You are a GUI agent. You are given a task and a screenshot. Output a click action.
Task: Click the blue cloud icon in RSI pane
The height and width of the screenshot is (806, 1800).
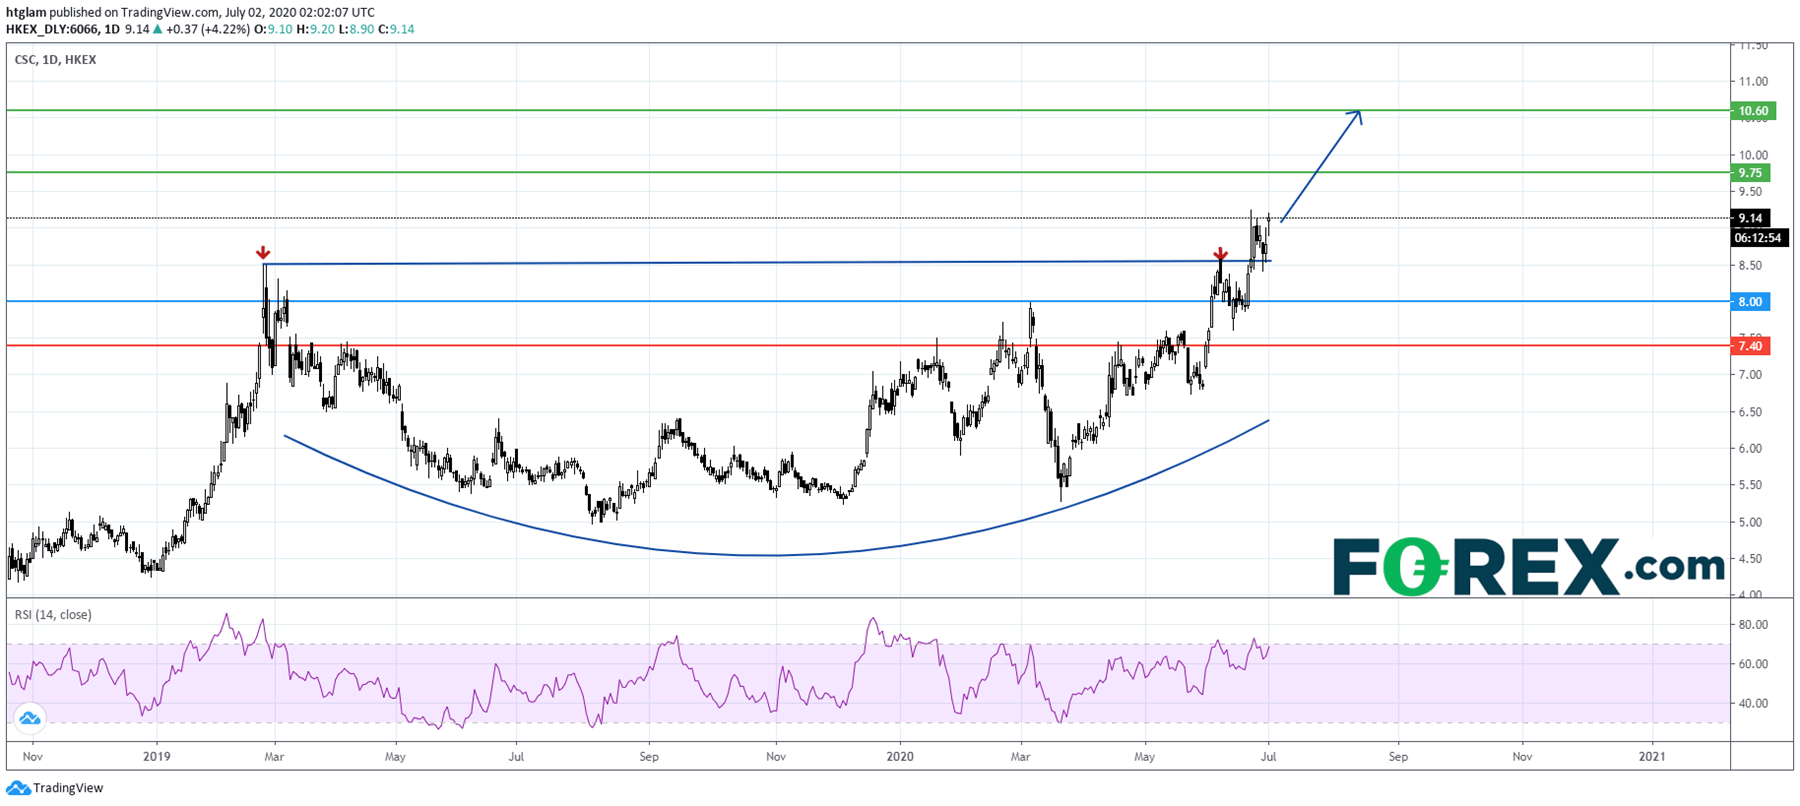click(29, 718)
